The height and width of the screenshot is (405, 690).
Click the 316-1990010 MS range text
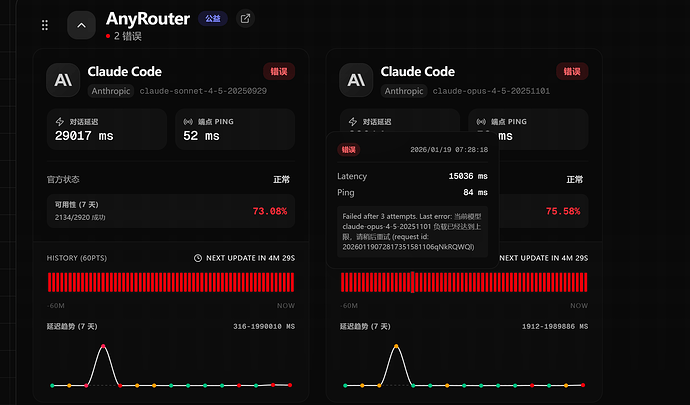click(x=264, y=326)
